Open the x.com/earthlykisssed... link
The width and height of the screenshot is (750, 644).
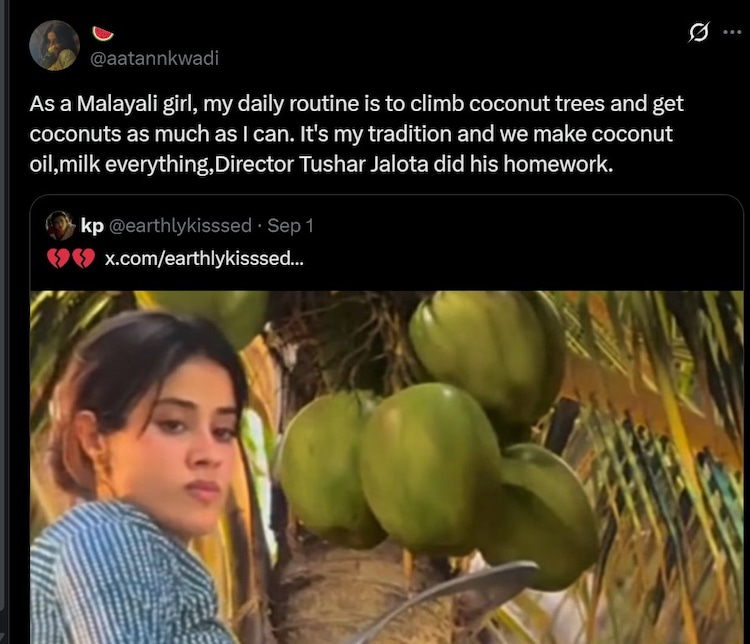point(203,258)
